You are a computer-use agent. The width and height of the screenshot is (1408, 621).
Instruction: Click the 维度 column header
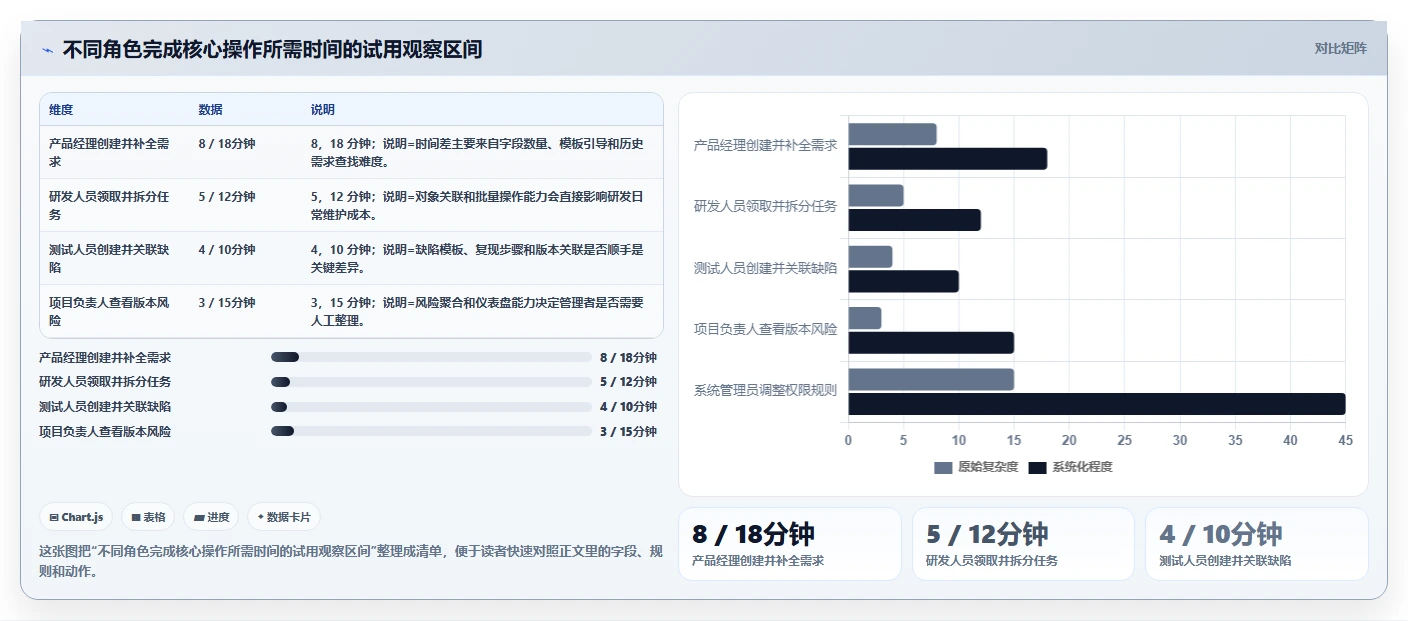[x=61, y=110]
